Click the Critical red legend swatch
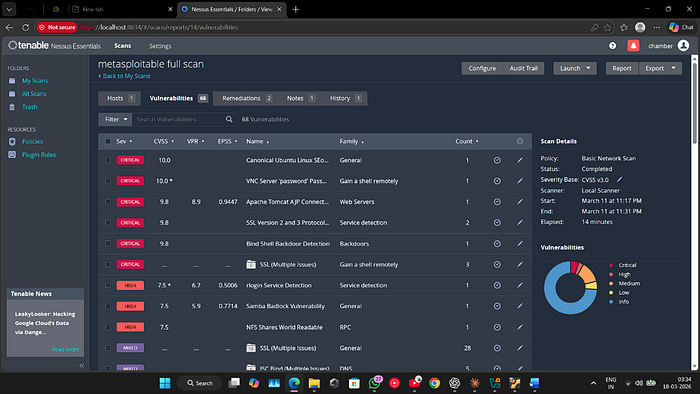 (611, 265)
